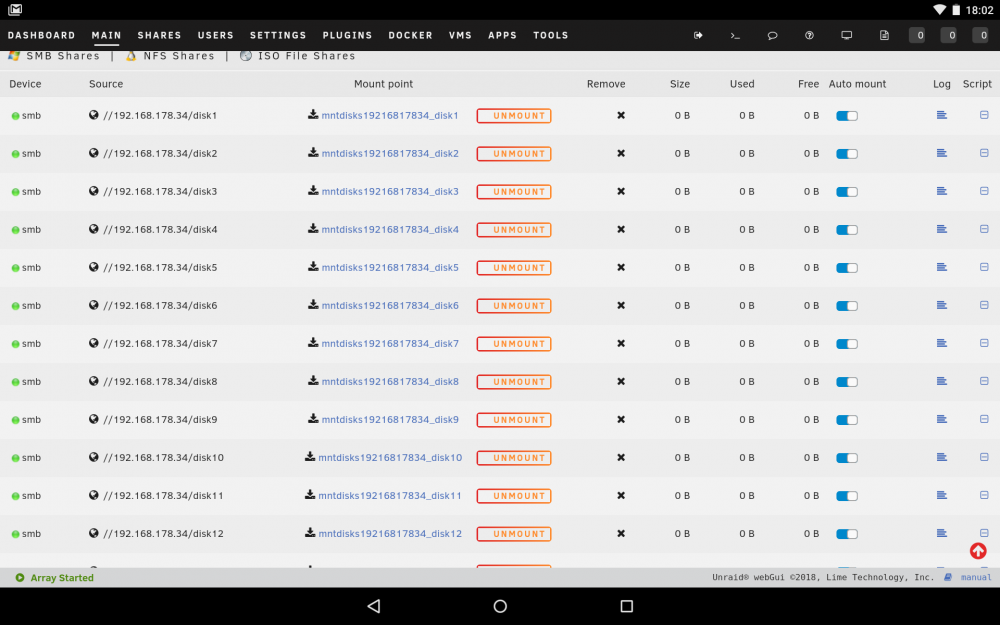Open the Plugins menu

[x=348, y=35]
